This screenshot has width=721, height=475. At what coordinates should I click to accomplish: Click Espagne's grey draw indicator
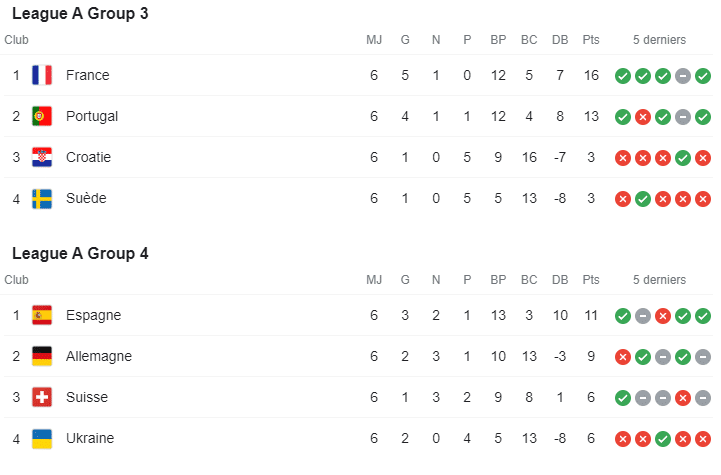tap(643, 316)
